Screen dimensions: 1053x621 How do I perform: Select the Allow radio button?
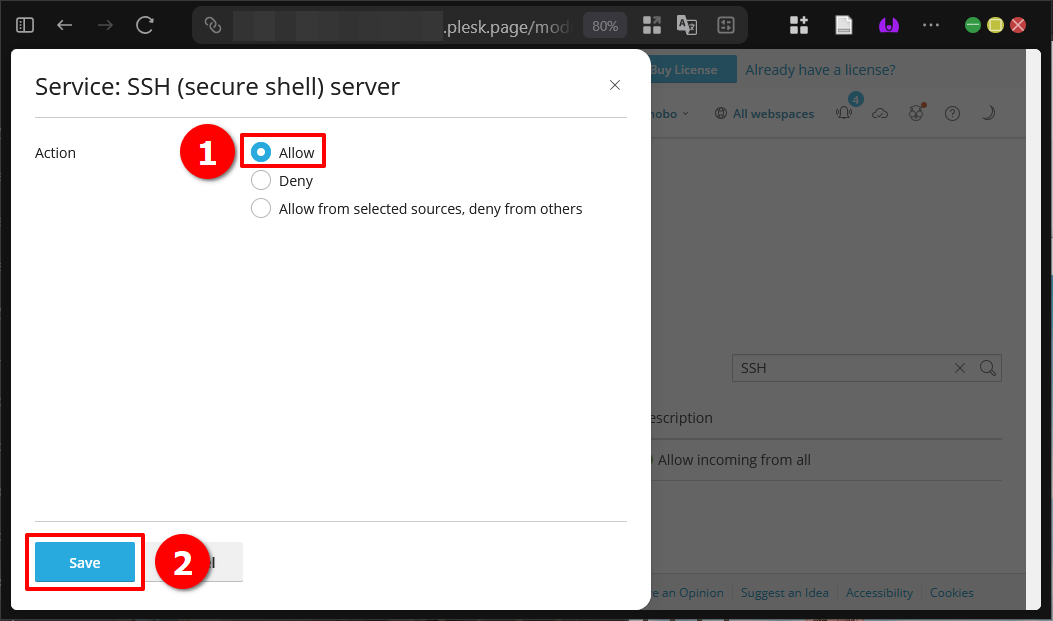click(x=260, y=151)
